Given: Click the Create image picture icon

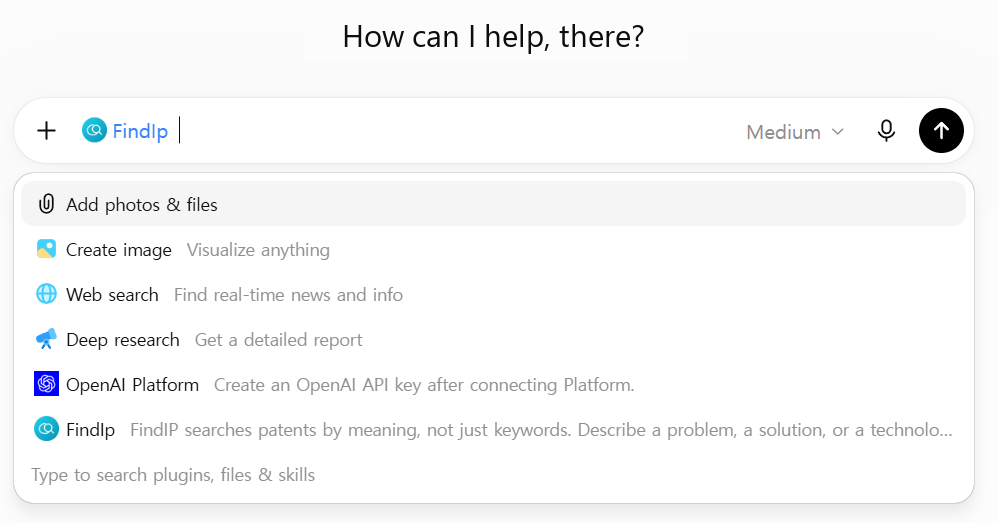Looking at the screenshot, I should pos(46,249).
